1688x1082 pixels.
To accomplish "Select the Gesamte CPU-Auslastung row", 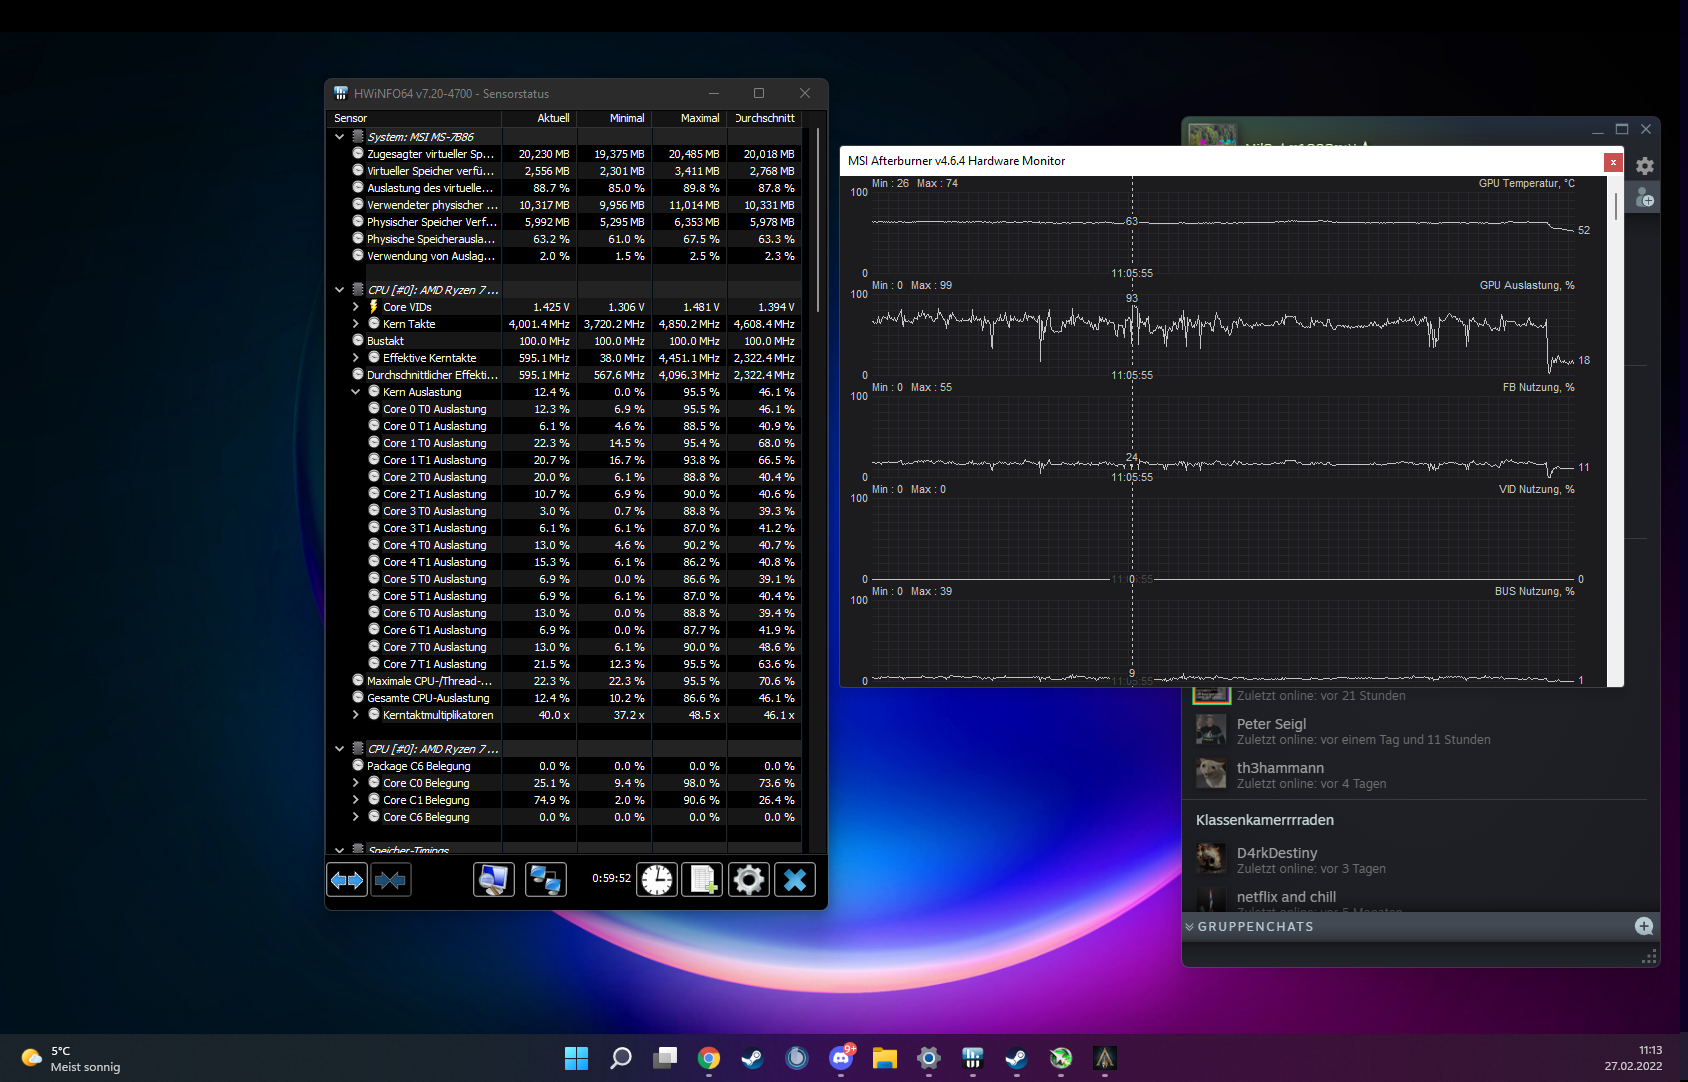I will click(x=565, y=698).
